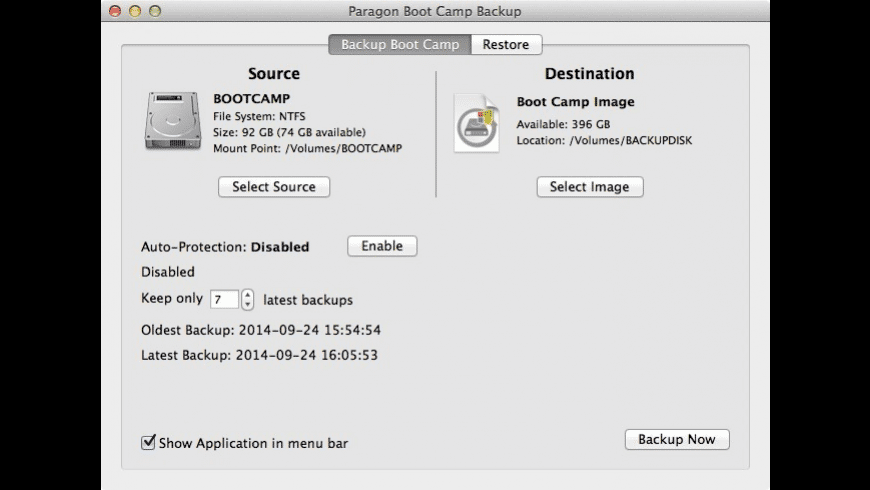Image resolution: width=870 pixels, height=490 pixels.
Task: Toggle Show Application in menu bar checkbox
Action: [x=149, y=442]
